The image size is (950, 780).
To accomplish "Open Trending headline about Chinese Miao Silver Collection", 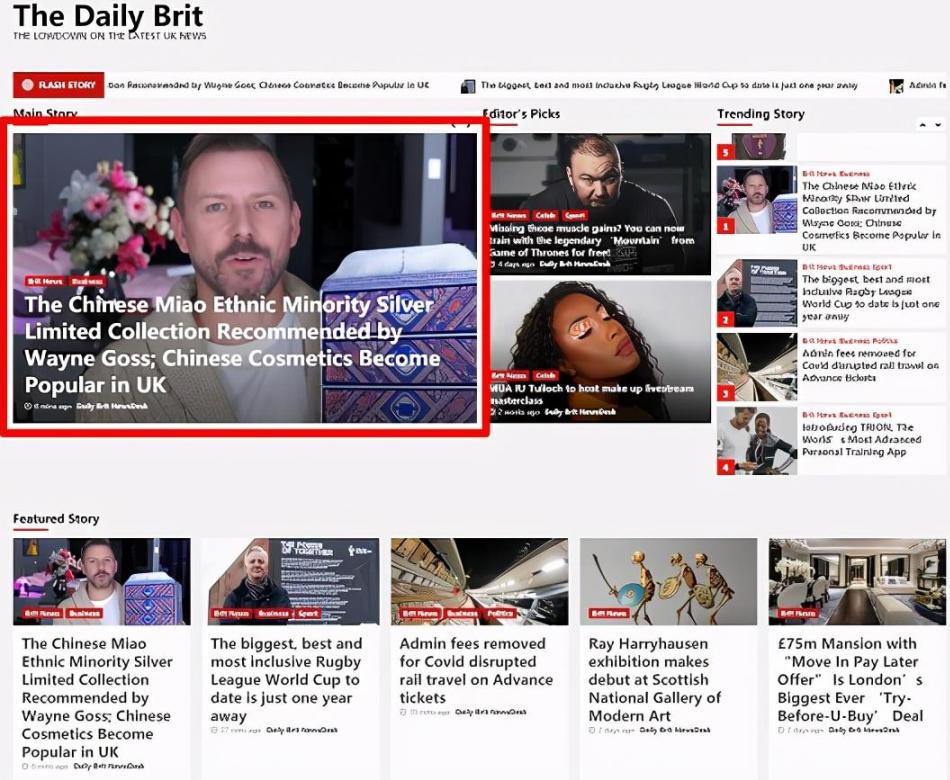I will [x=871, y=216].
